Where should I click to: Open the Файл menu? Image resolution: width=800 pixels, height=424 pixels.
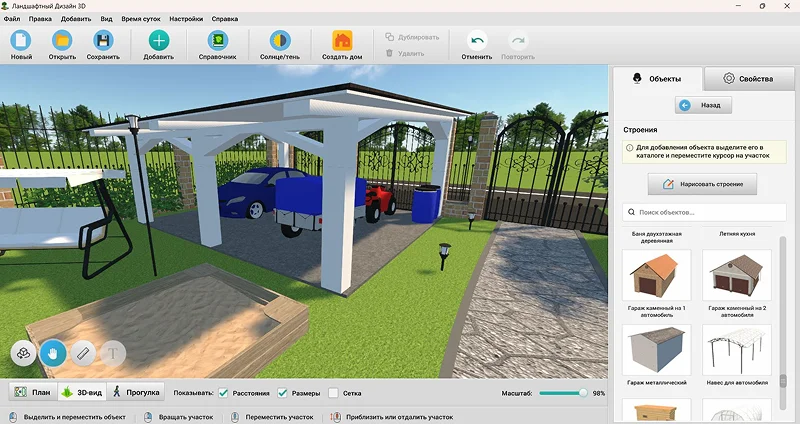[x=12, y=19]
